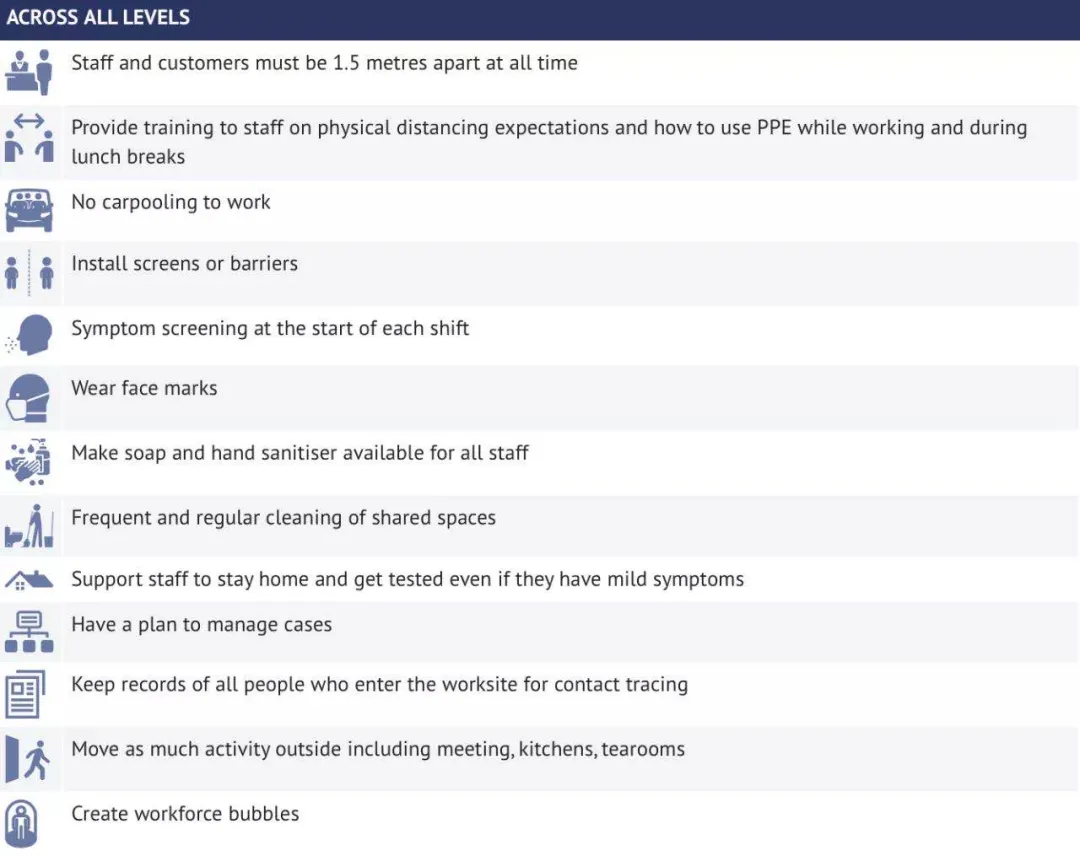Click the records document icon
Image resolution: width=1080 pixels, height=856 pixels.
[25, 693]
